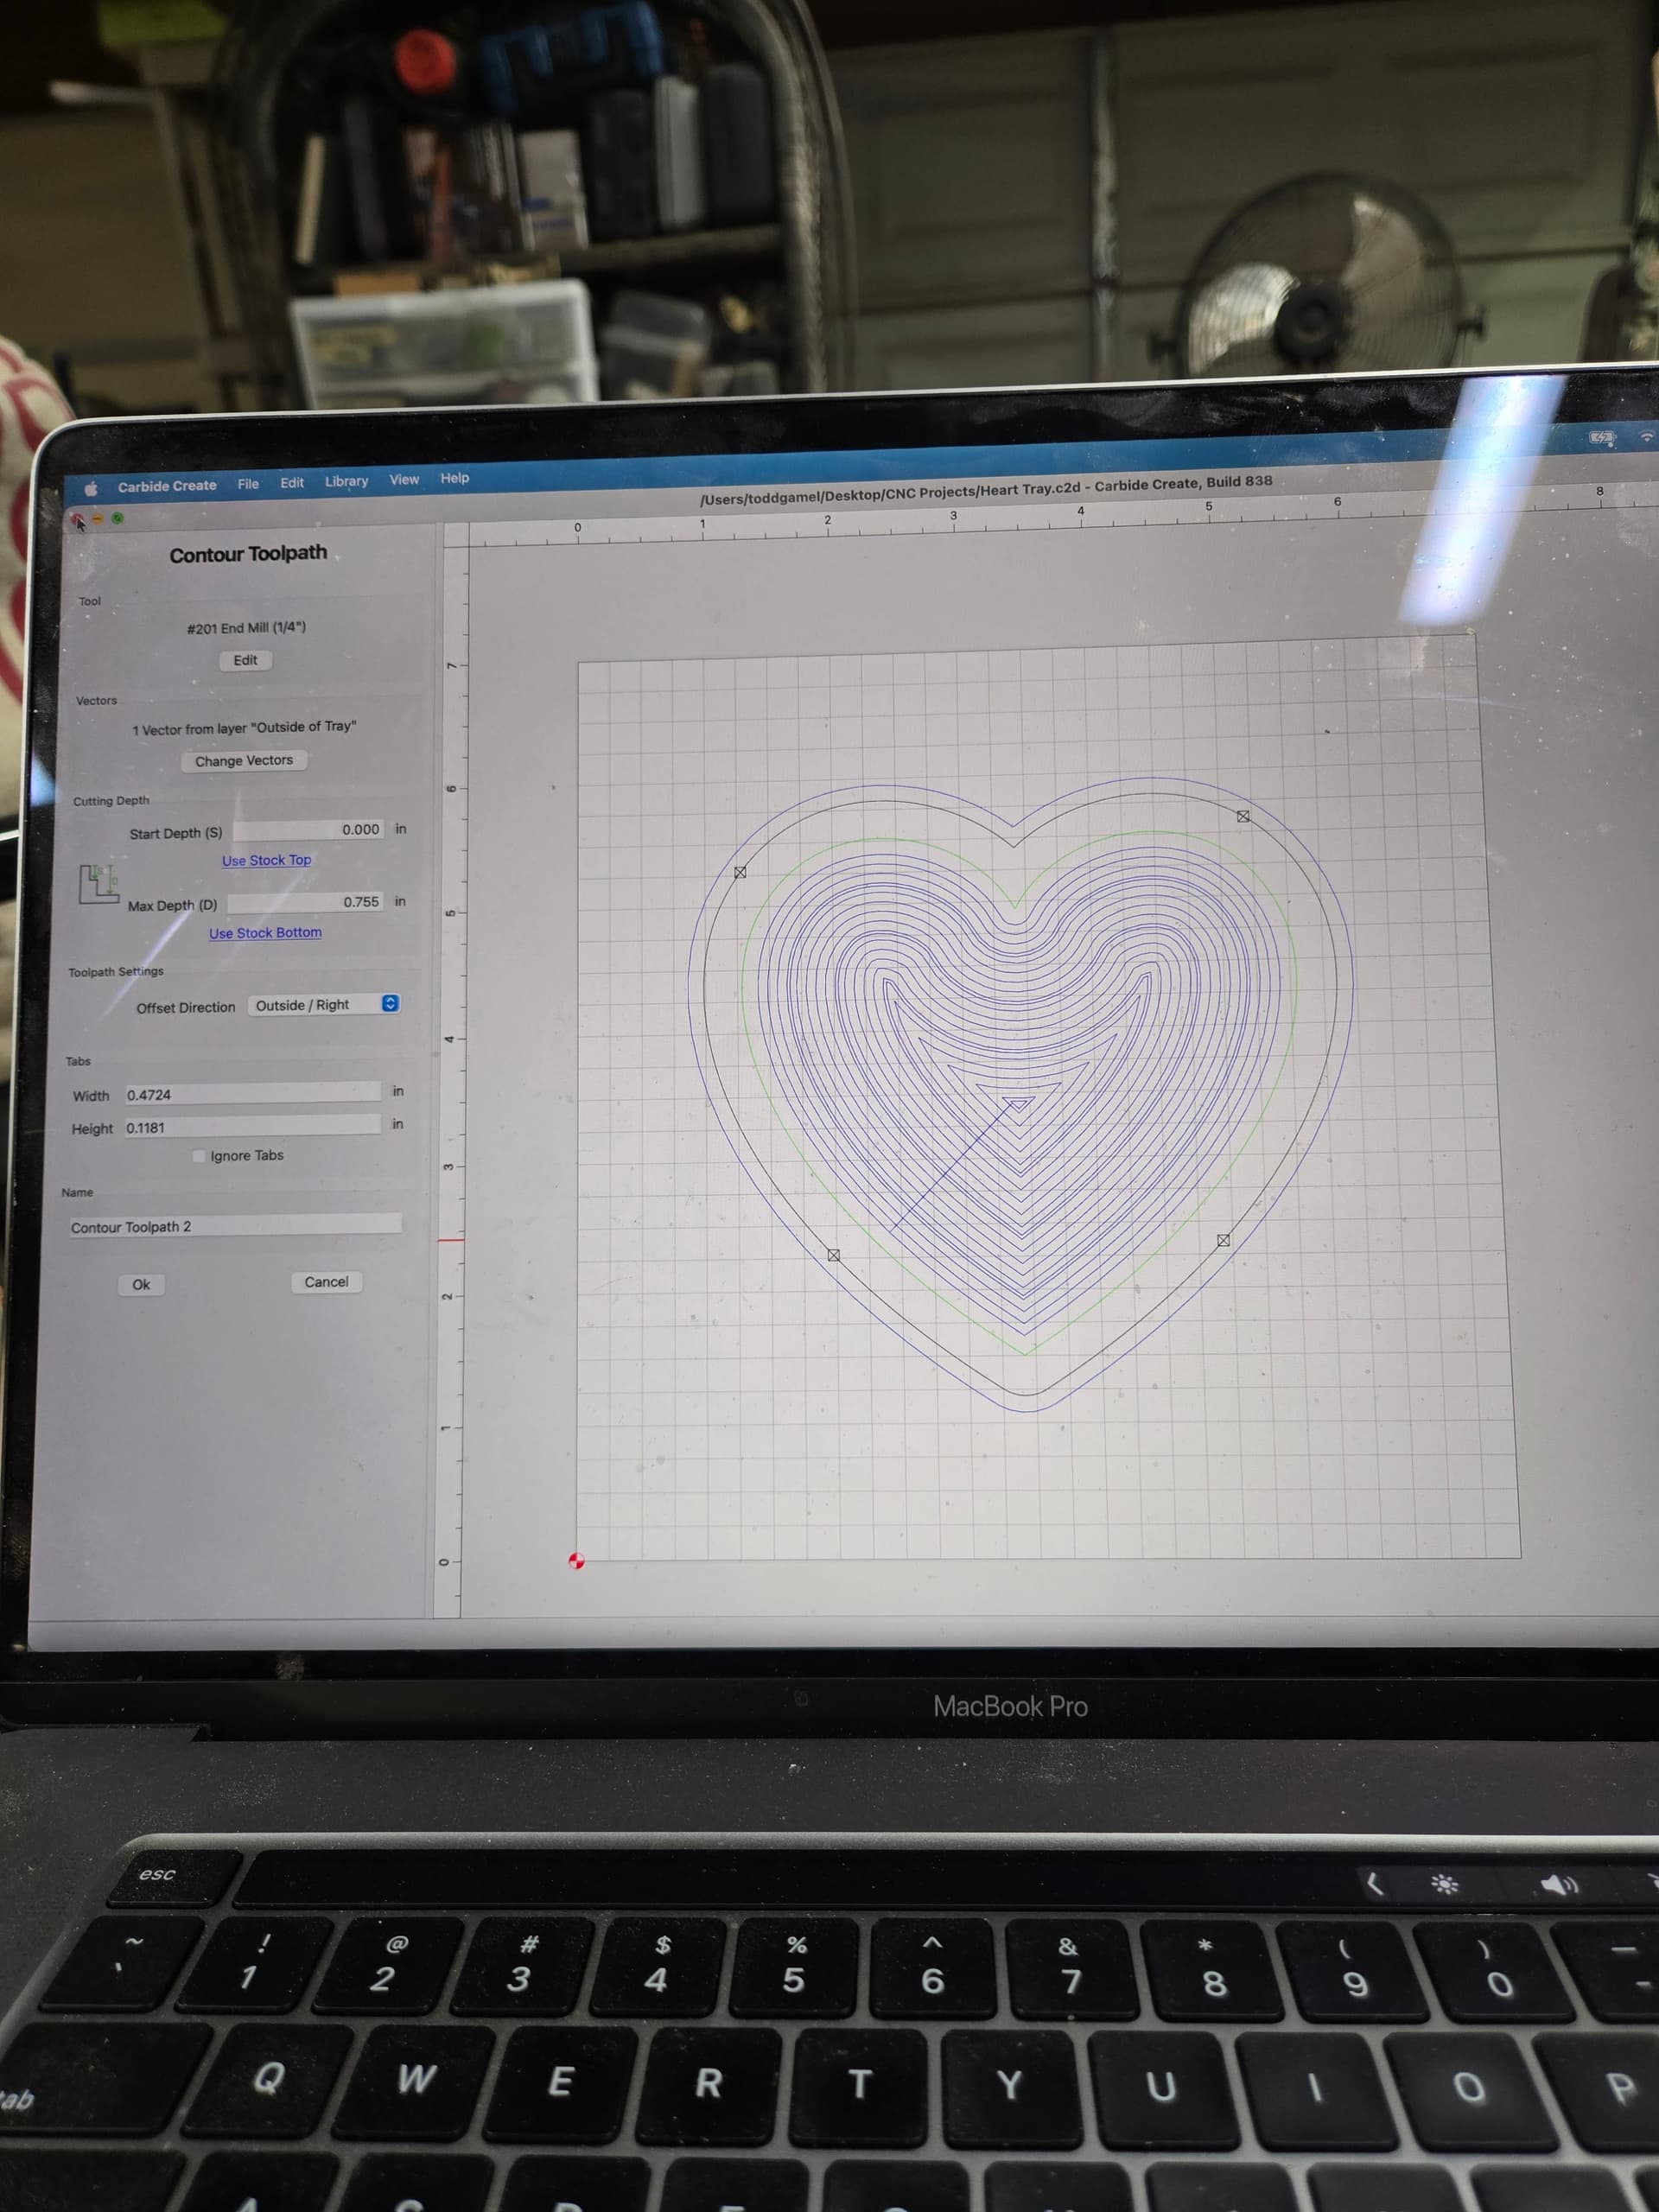The width and height of the screenshot is (1659, 2212).
Task: Open the Library menu
Action: coord(346,481)
